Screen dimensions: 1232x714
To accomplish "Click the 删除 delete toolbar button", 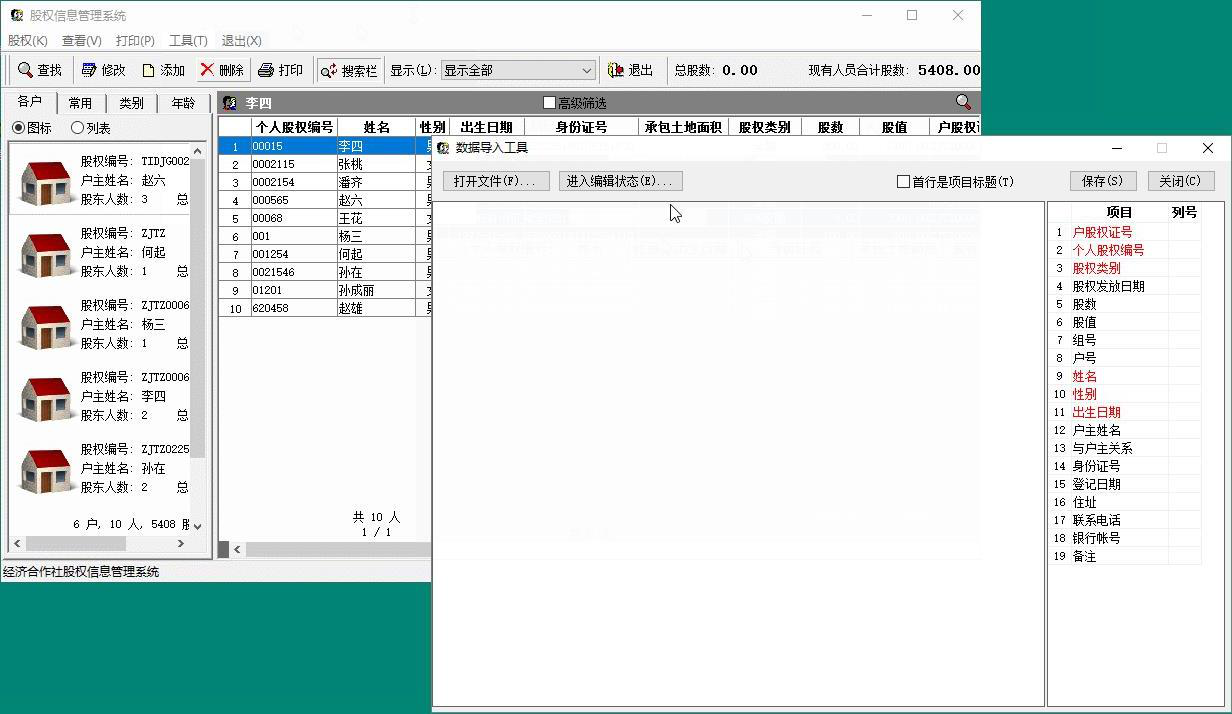I will point(222,70).
